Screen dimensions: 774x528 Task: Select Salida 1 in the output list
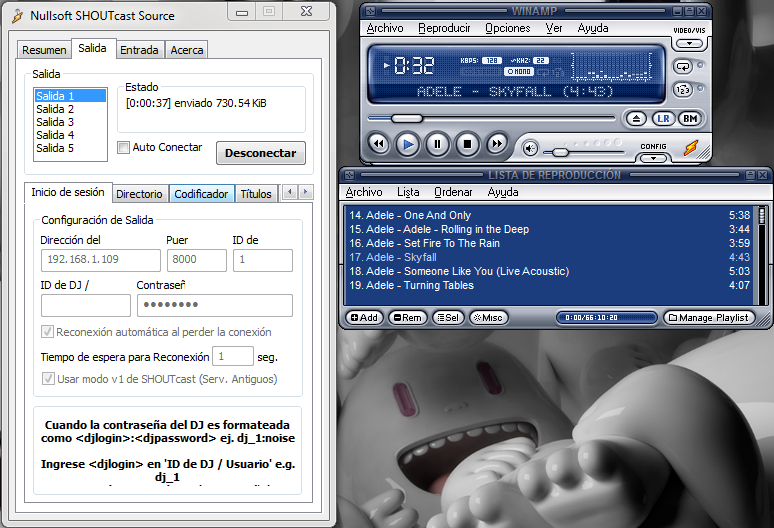[70, 96]
